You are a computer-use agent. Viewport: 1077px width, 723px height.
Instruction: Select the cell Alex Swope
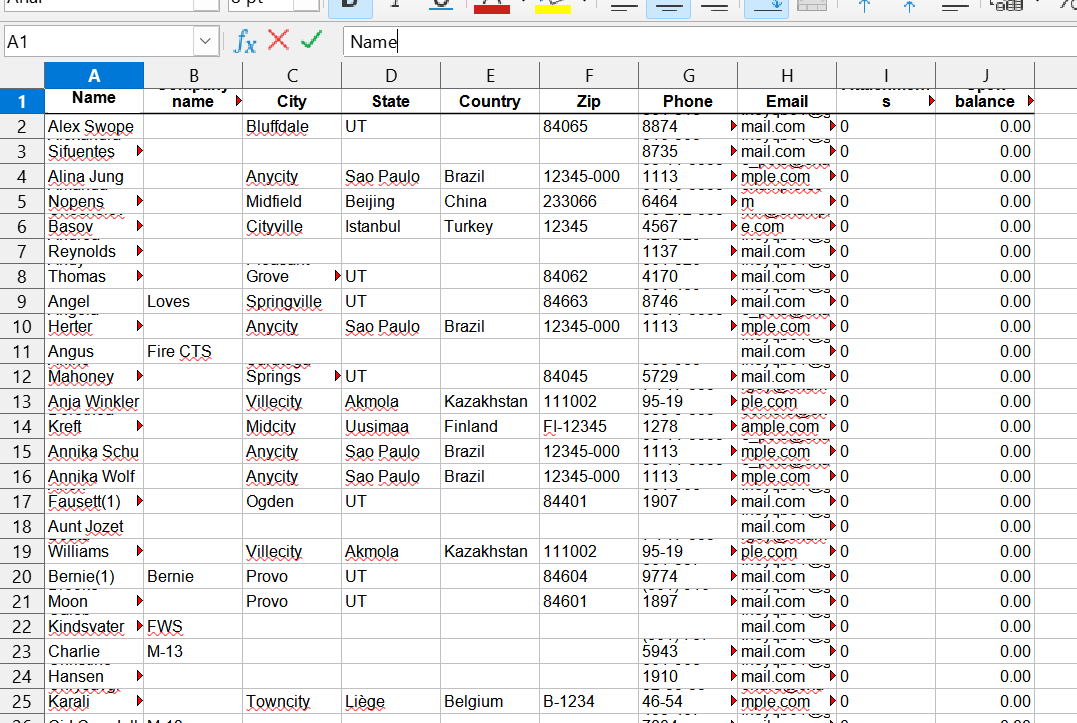[94, 126]
